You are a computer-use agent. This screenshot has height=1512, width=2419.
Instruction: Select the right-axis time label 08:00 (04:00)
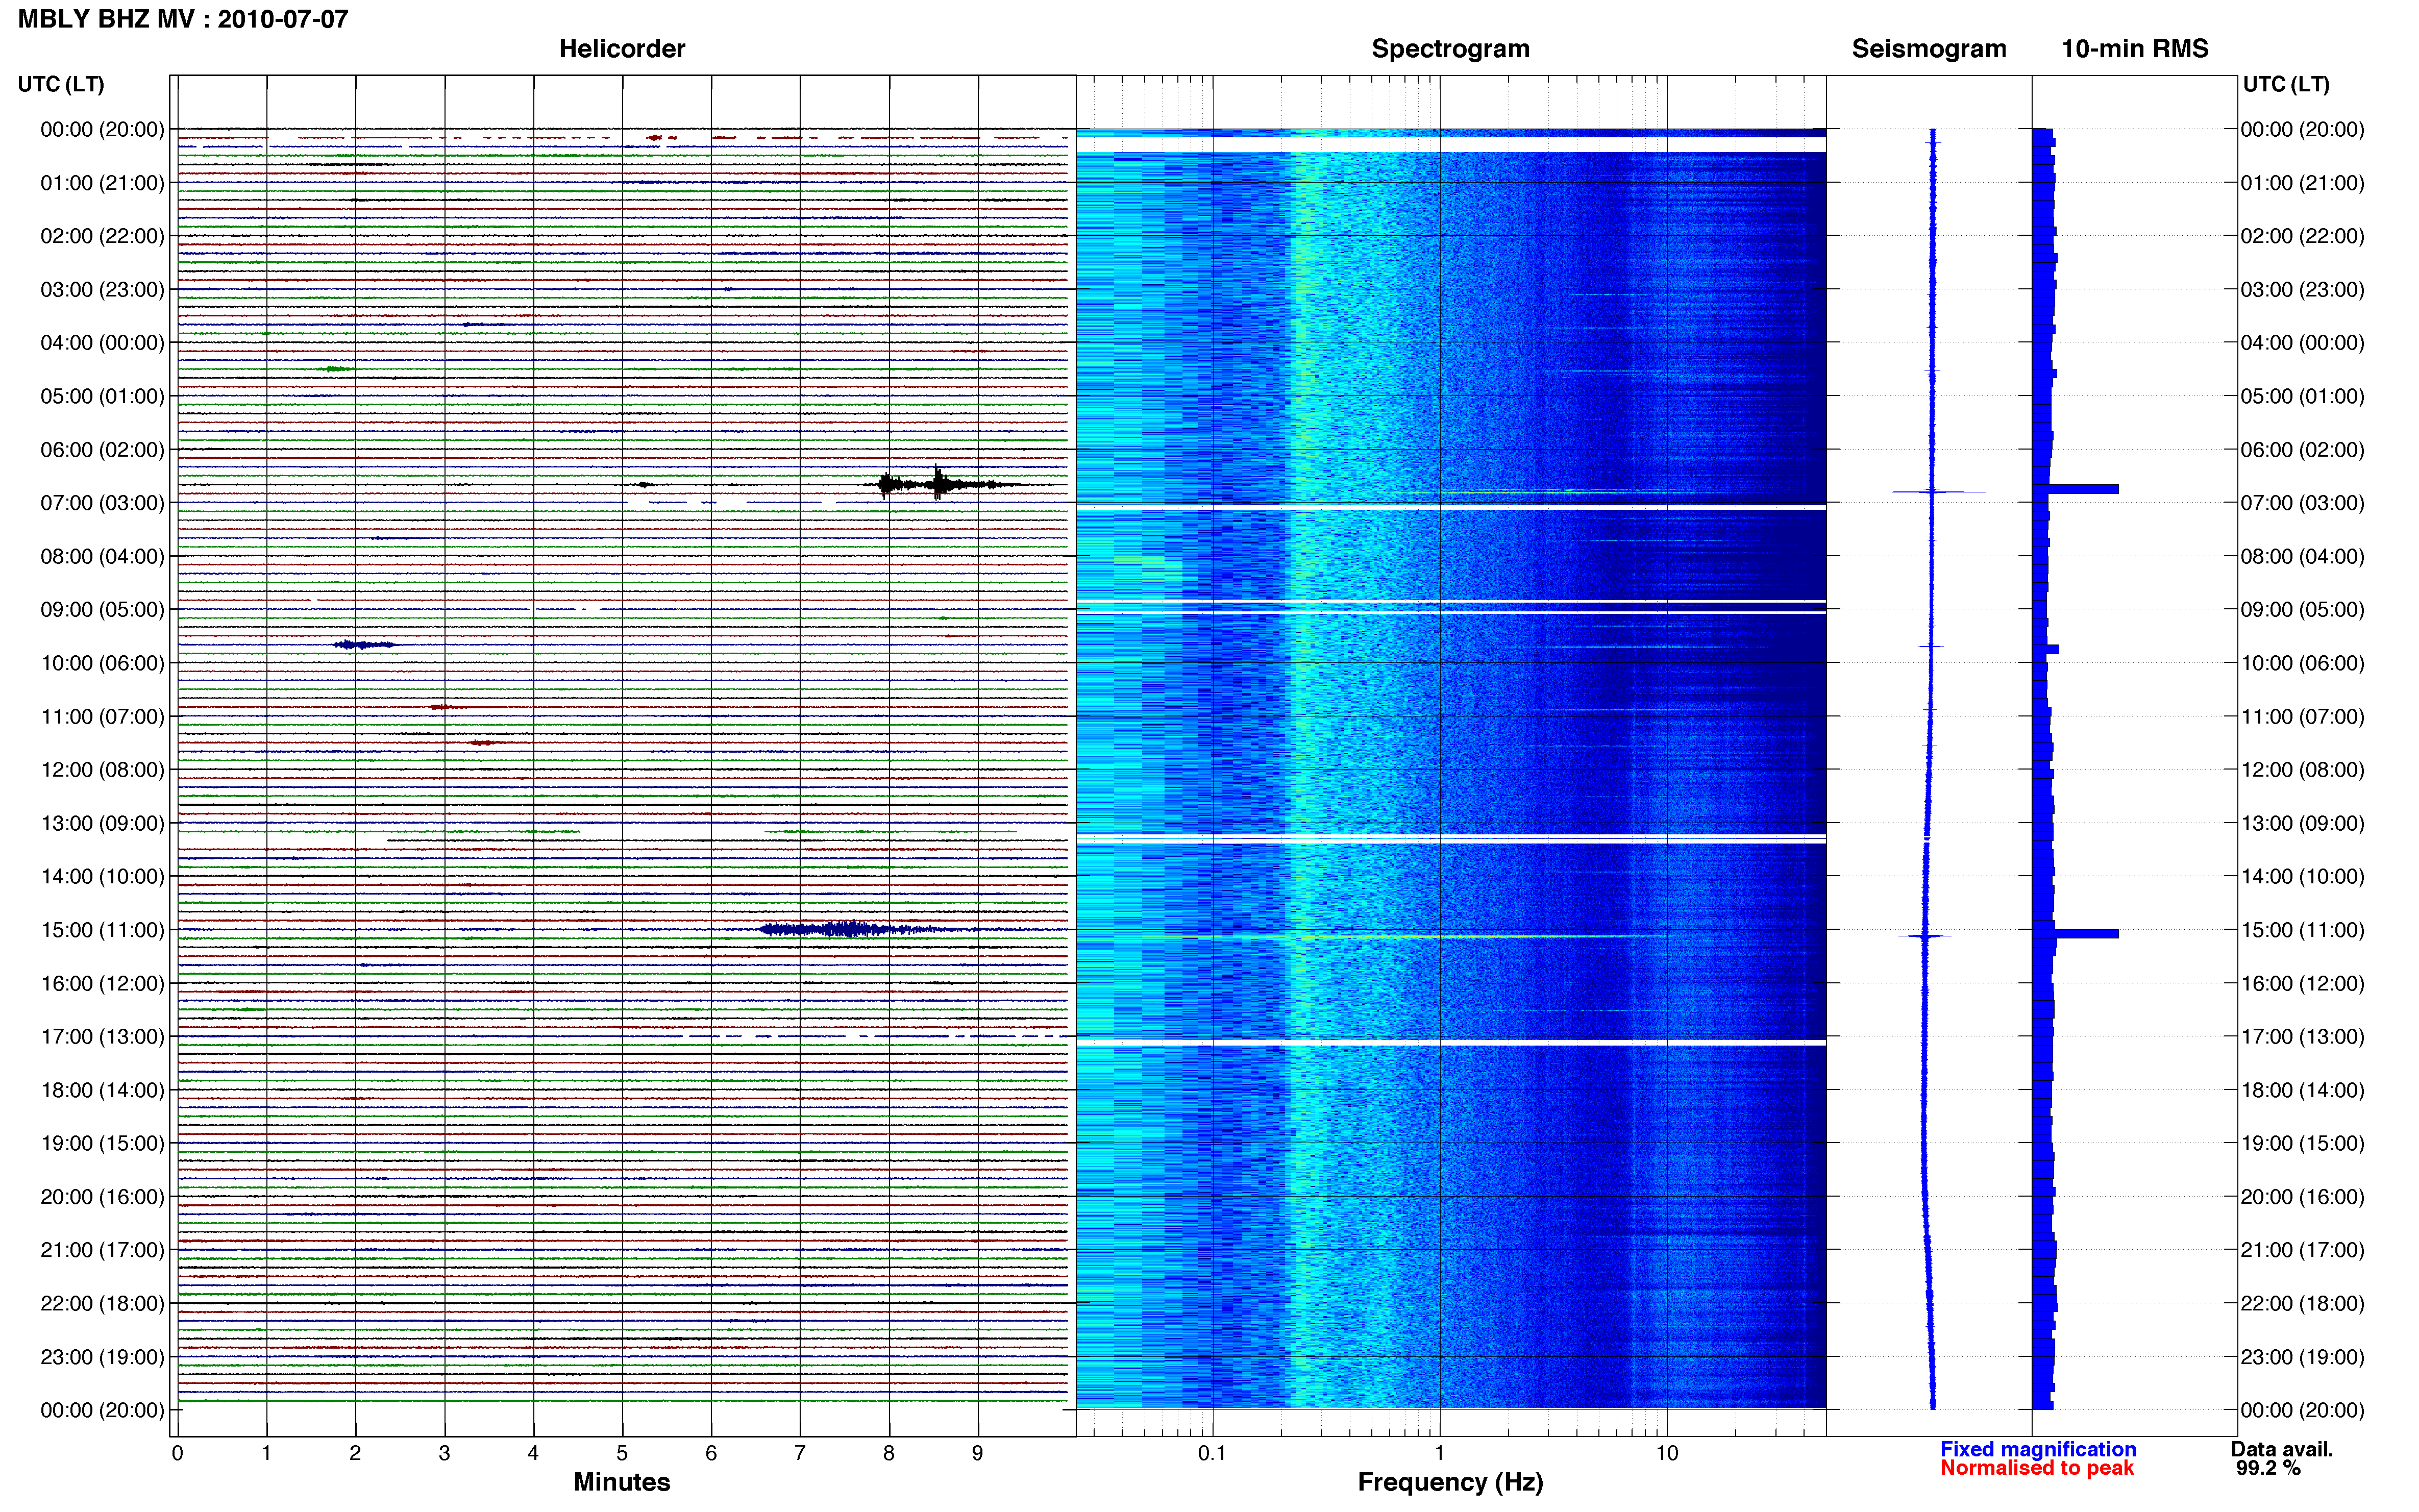pos(2302,556)
